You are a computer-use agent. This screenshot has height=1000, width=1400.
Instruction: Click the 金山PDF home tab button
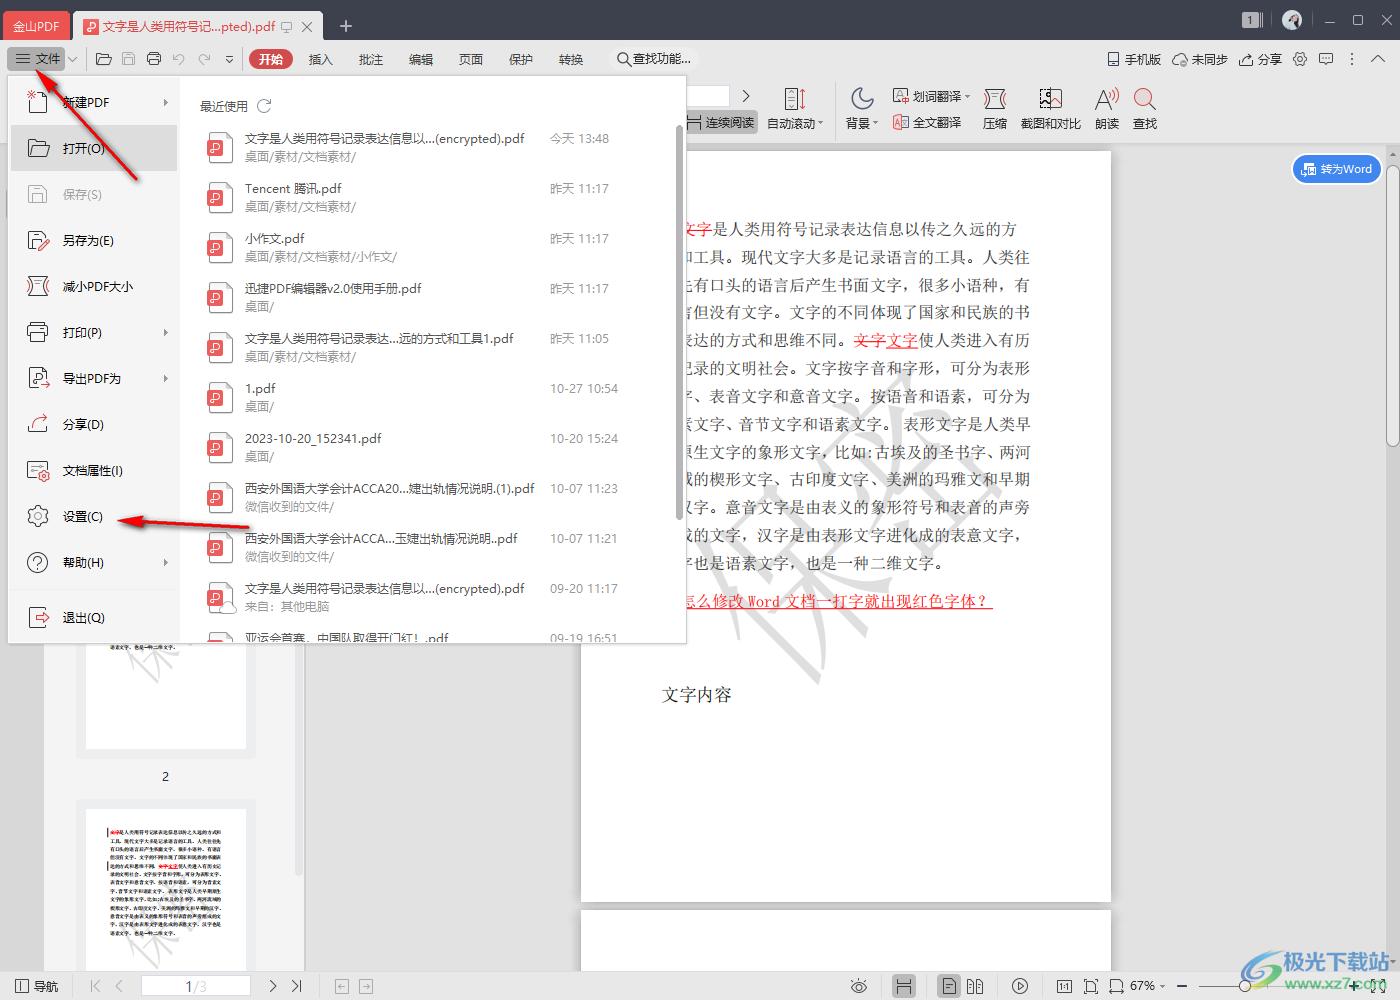[x=36, y=26]
